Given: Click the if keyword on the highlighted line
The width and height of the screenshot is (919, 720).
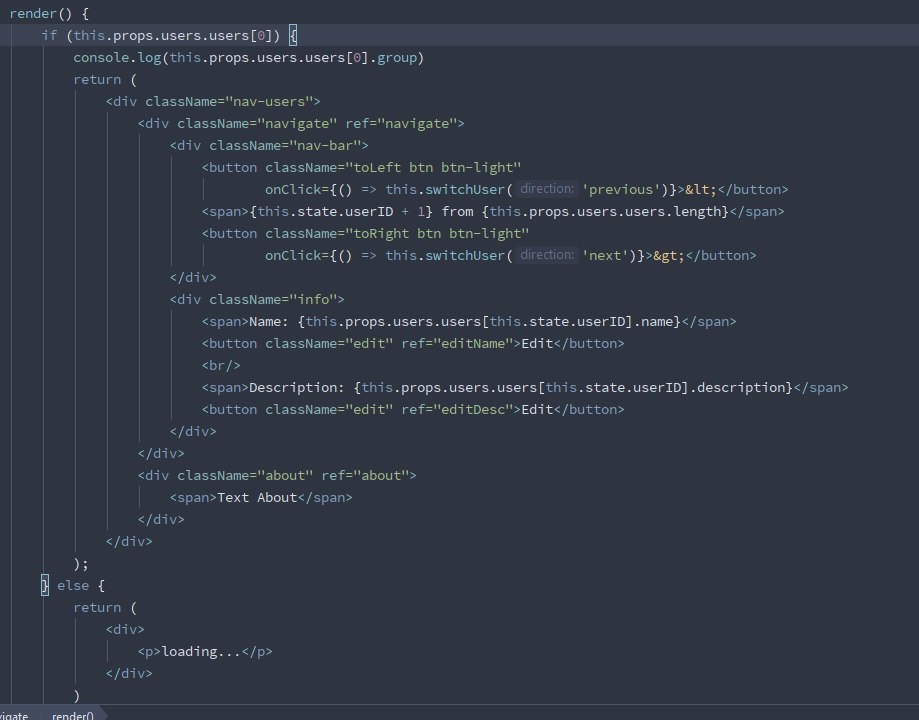Looking at the screenshot, I should pos(49,36).
